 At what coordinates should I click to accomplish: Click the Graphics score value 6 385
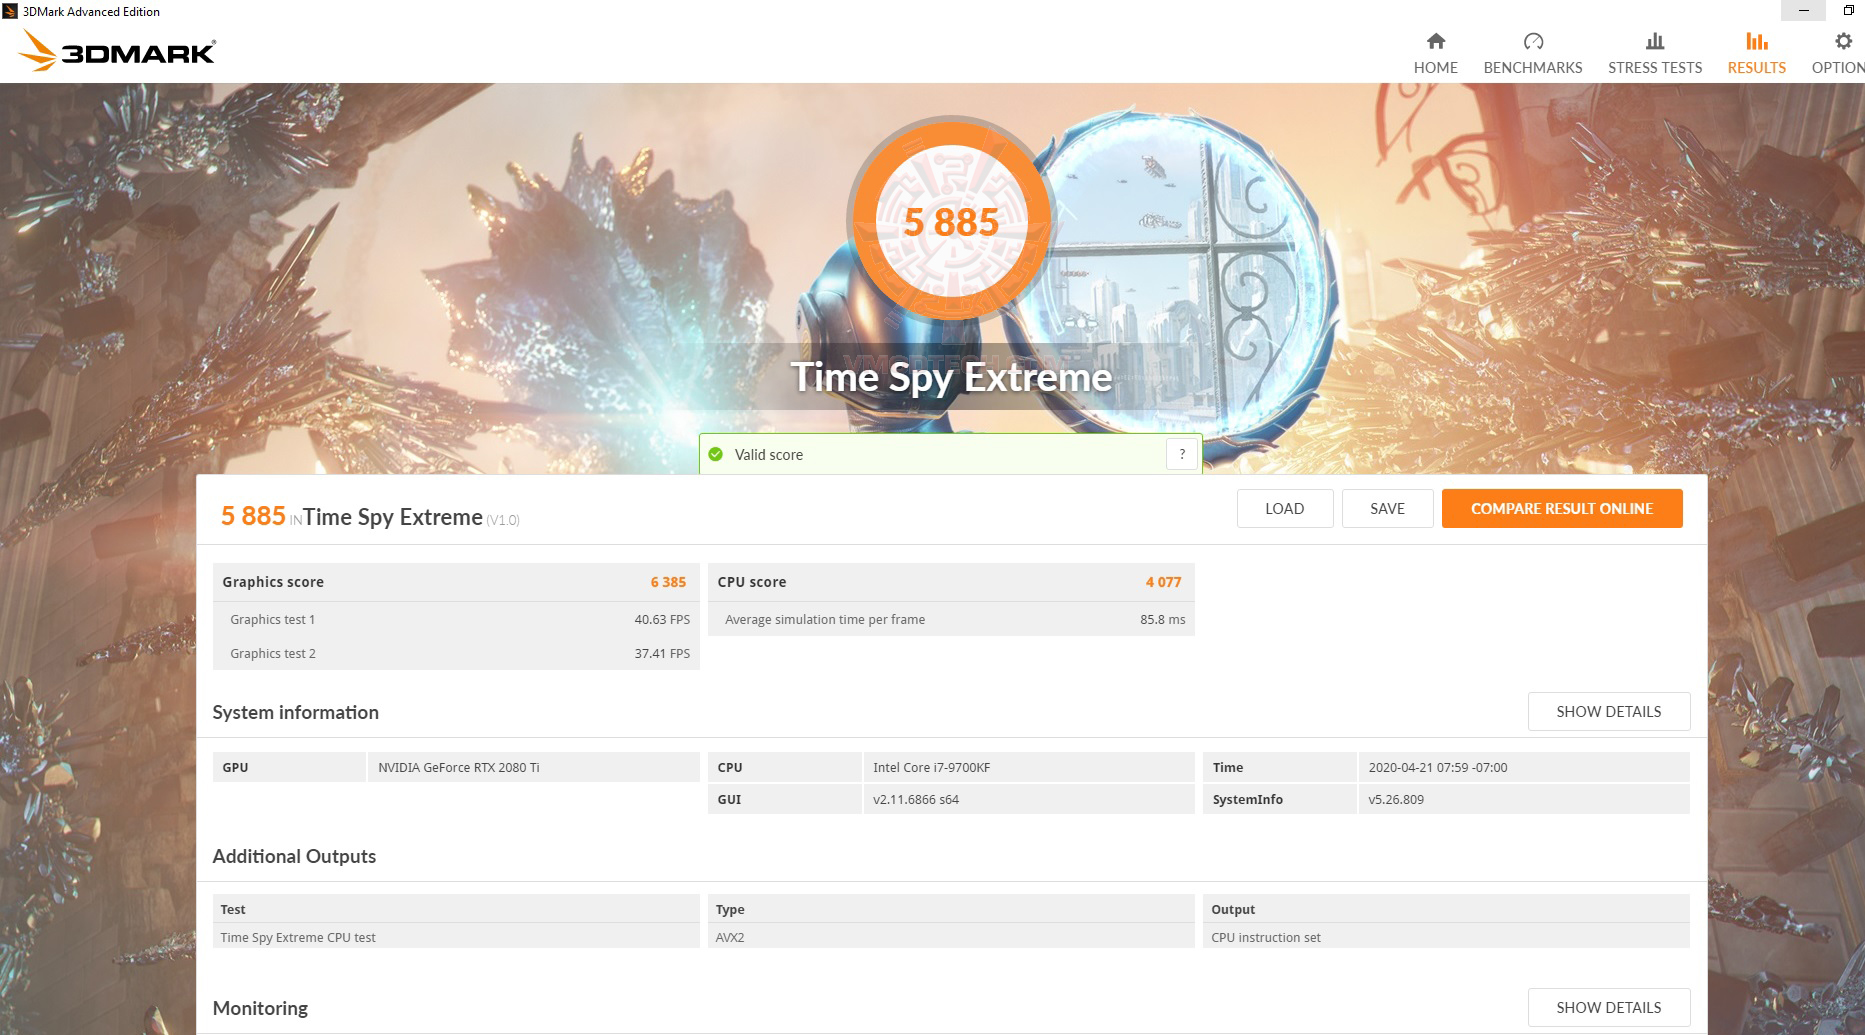(668, 582)
